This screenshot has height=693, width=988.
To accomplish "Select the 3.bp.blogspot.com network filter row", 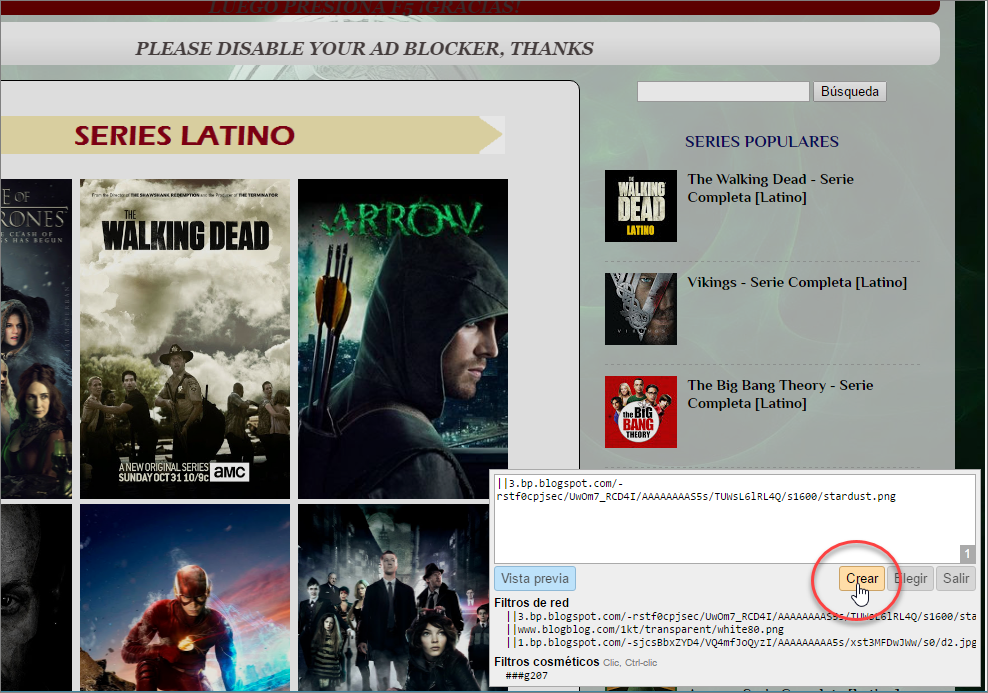I will coord(741,616).
